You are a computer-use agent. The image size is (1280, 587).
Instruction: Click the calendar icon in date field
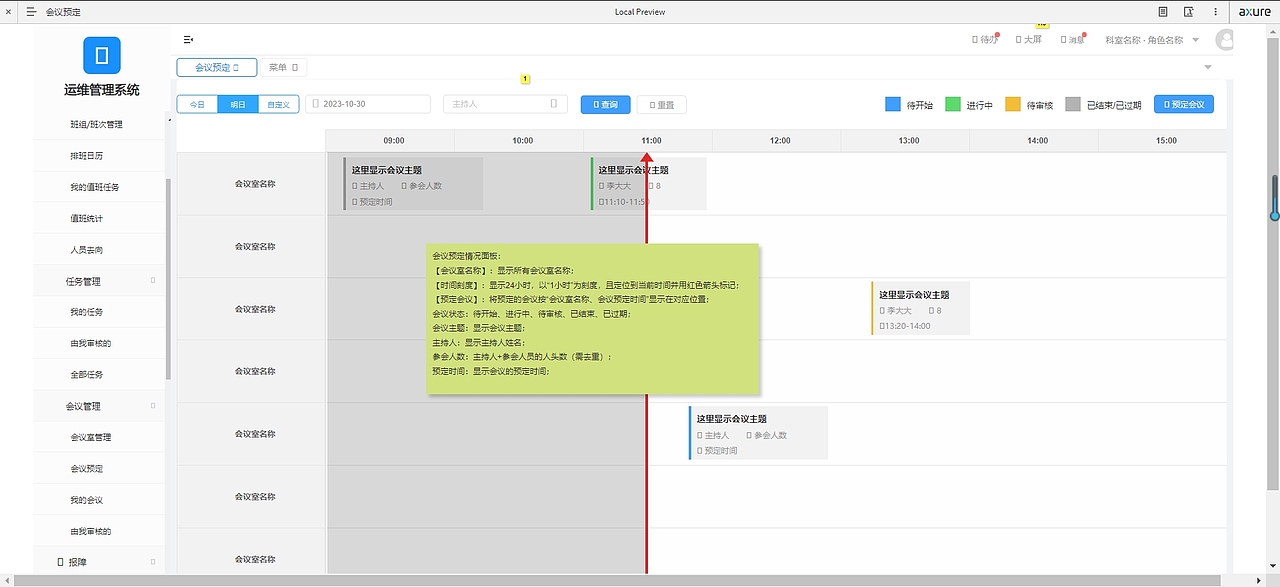315,104
